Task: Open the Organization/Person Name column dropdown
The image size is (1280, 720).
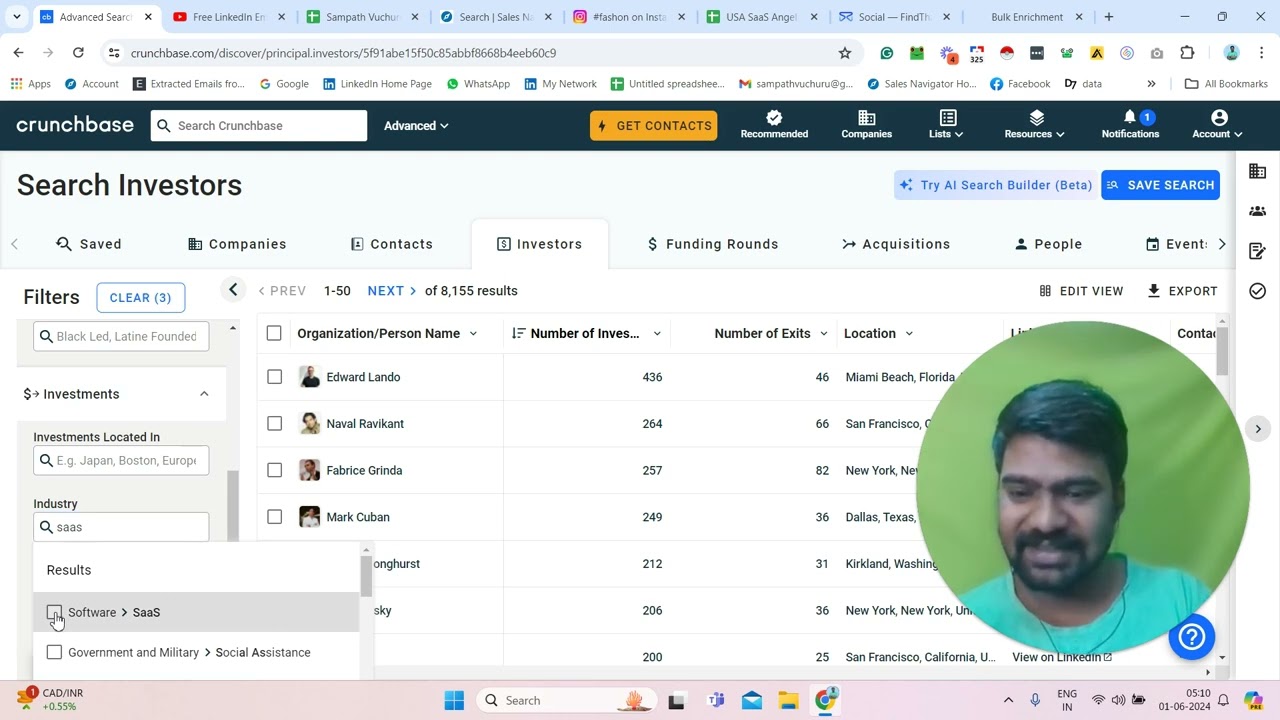Action: 473,334
